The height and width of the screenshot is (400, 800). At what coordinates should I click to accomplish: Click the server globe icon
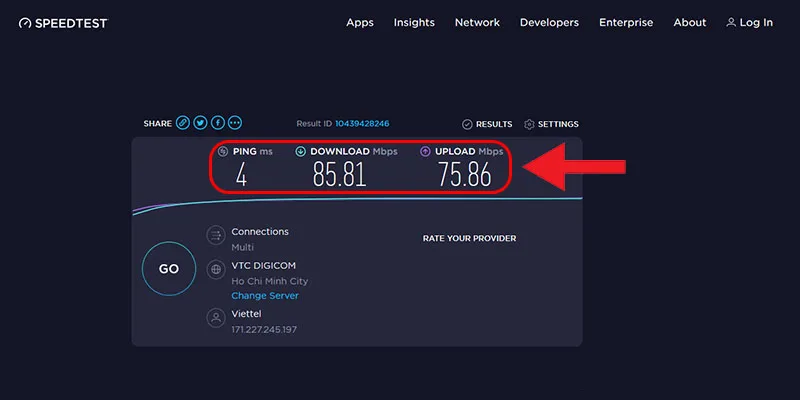[216, 270]
